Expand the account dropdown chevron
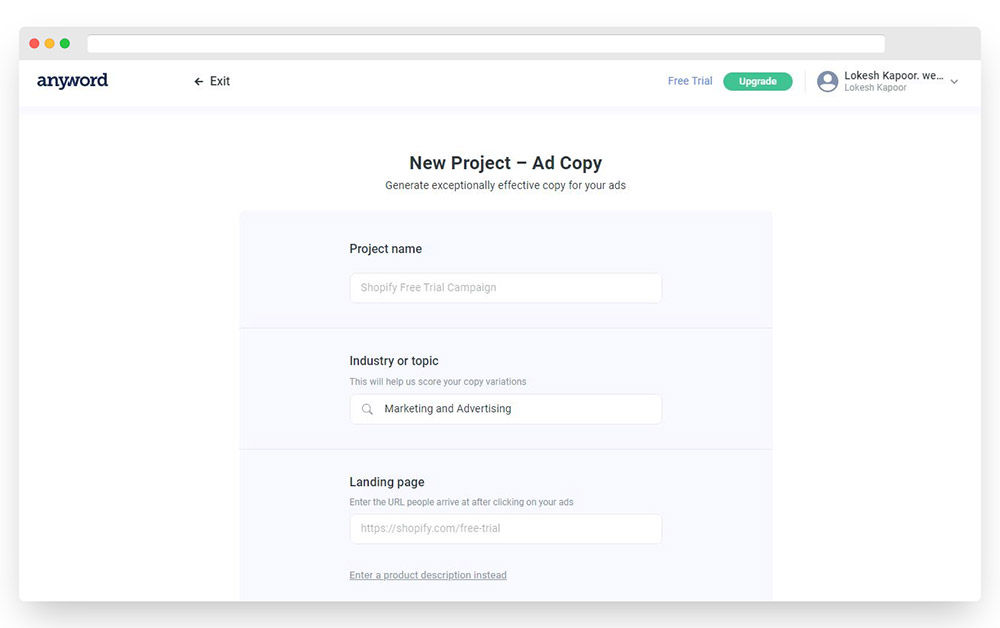1000x628 pixels. point(954,82)
